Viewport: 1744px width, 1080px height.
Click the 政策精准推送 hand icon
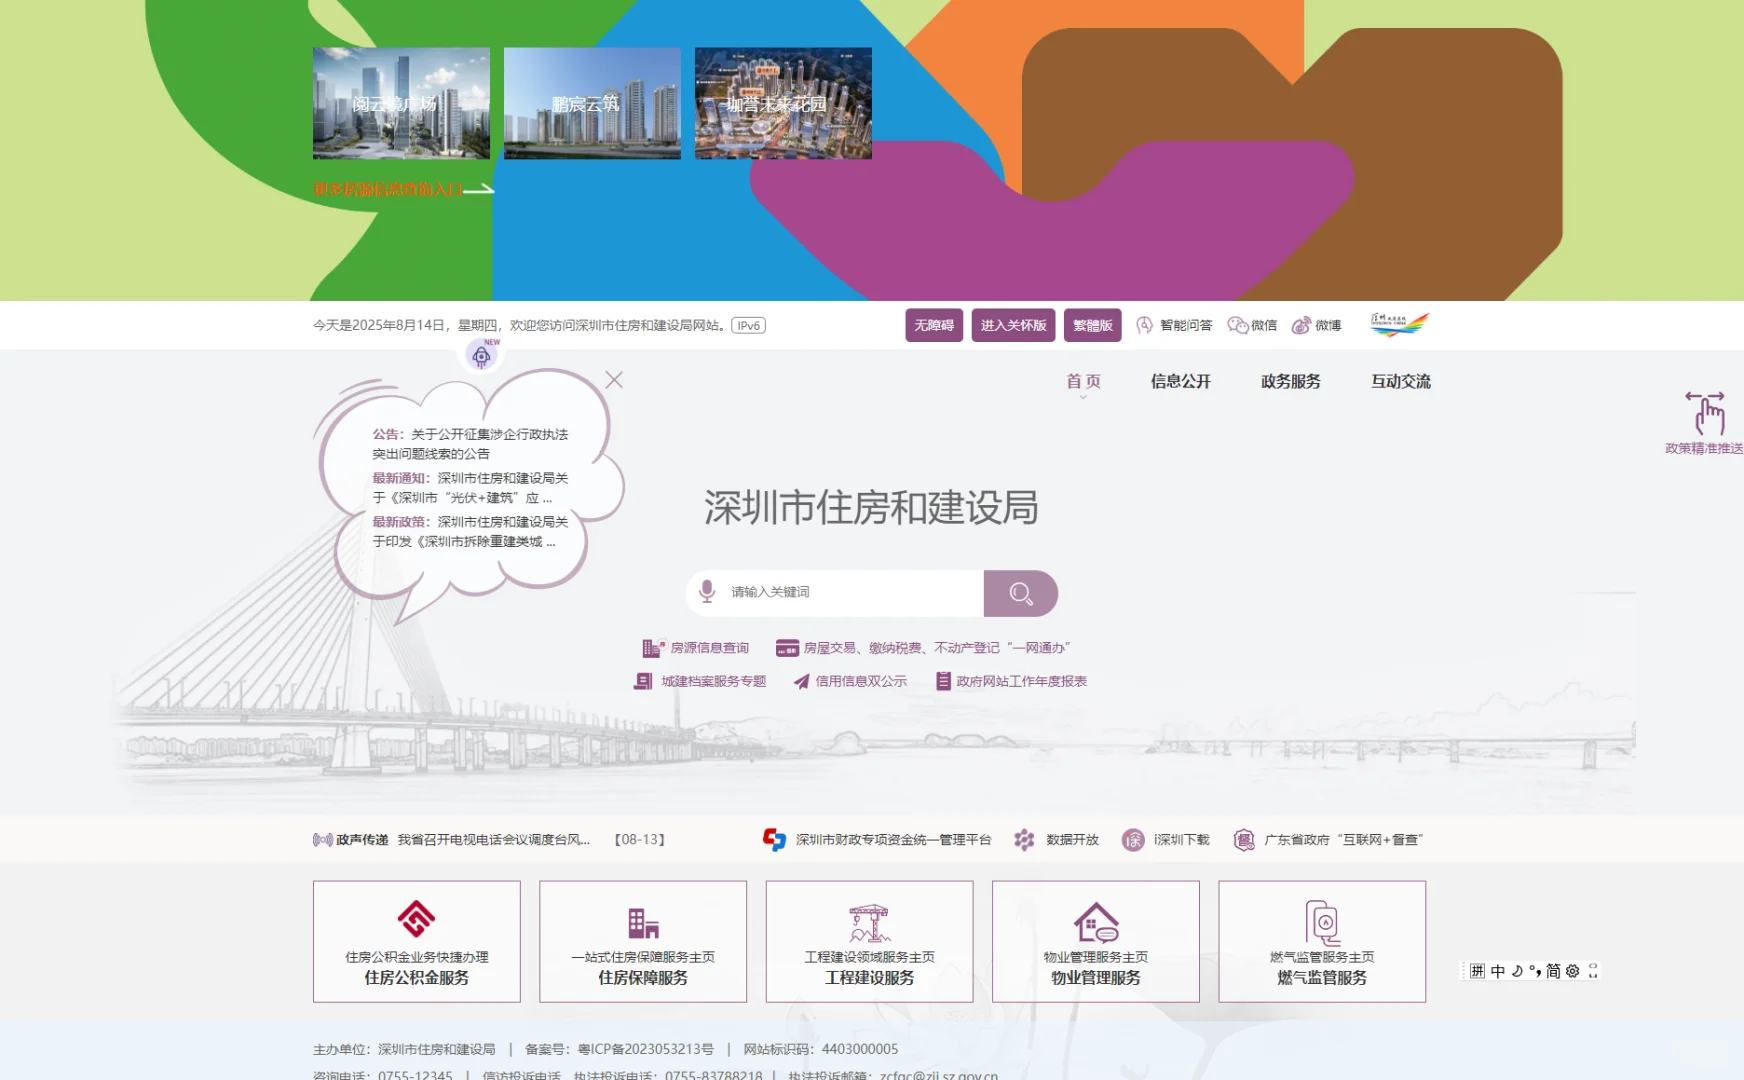(x=1705, y=412)
